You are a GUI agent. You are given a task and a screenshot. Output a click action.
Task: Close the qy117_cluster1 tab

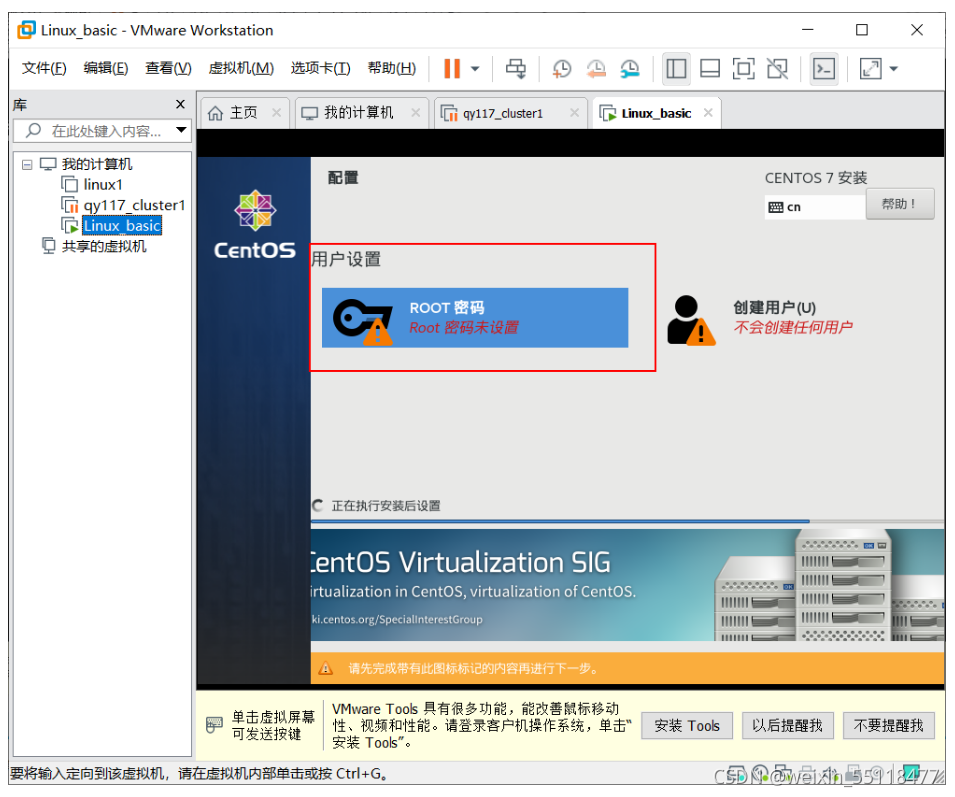(574, 113)
